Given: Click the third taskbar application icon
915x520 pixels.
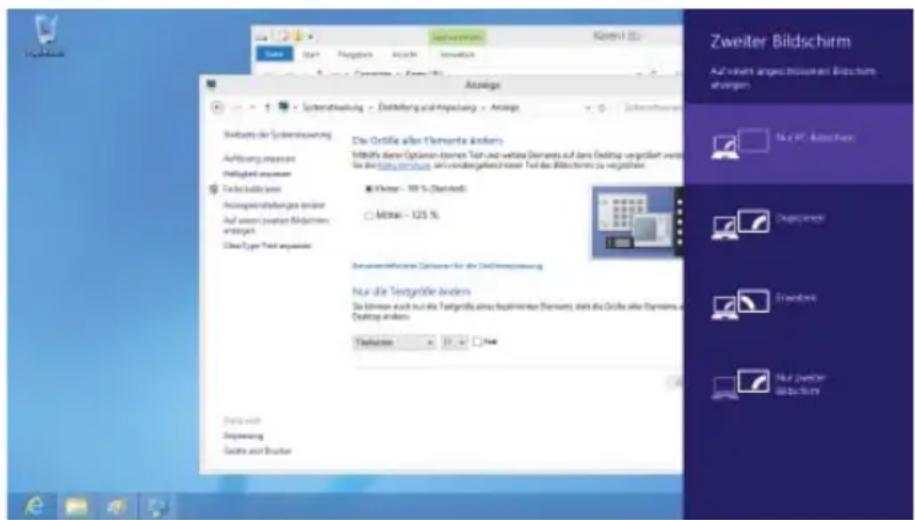Looking at the screenshot, I should click(x=117, y=505).
